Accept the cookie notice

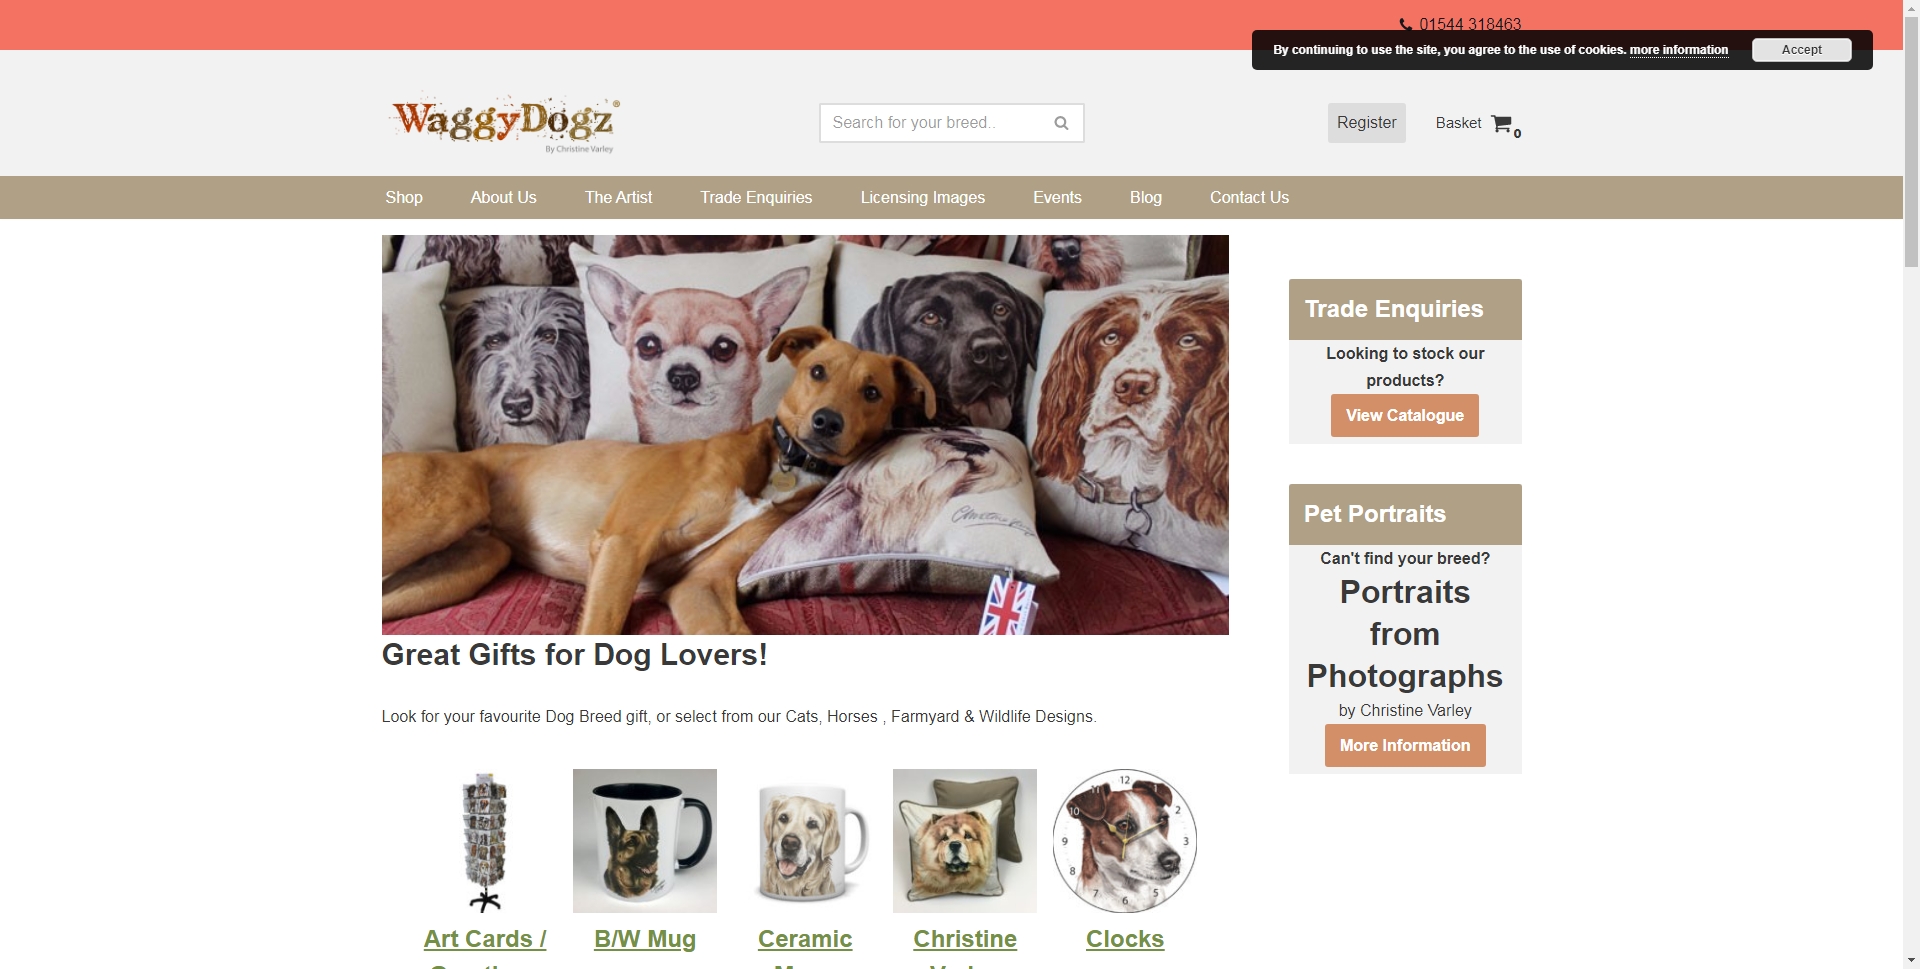1801,50
